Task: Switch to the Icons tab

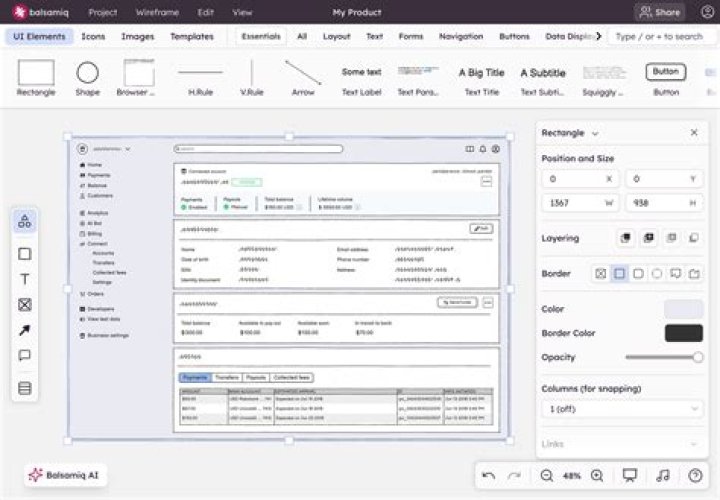Action: click(93, 36)
